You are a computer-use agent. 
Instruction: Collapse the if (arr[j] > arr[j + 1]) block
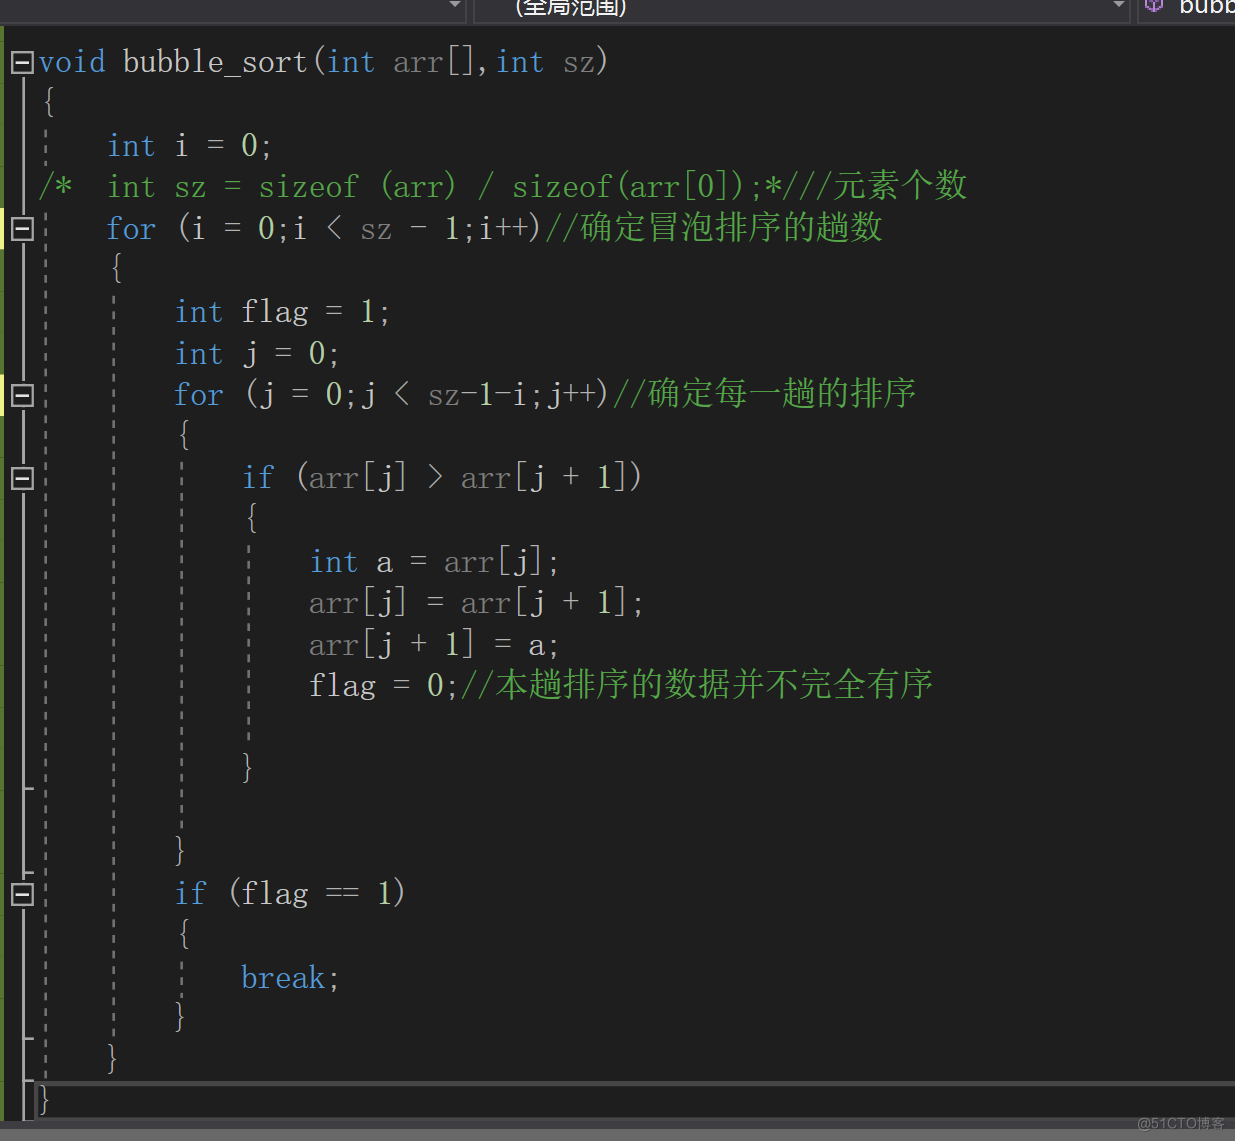point(22,478)
